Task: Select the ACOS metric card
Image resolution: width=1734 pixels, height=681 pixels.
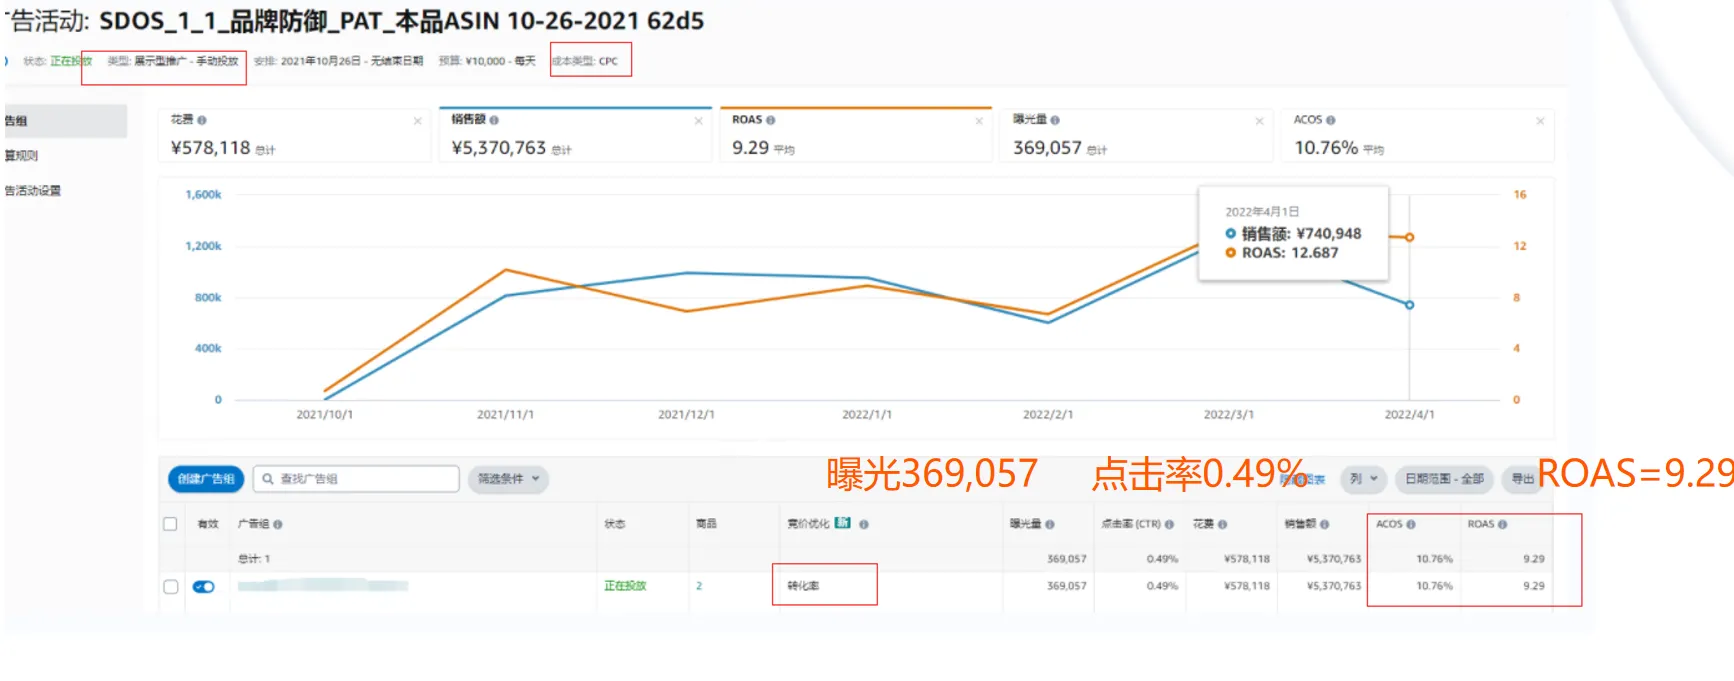Action: click(1418, 135)
